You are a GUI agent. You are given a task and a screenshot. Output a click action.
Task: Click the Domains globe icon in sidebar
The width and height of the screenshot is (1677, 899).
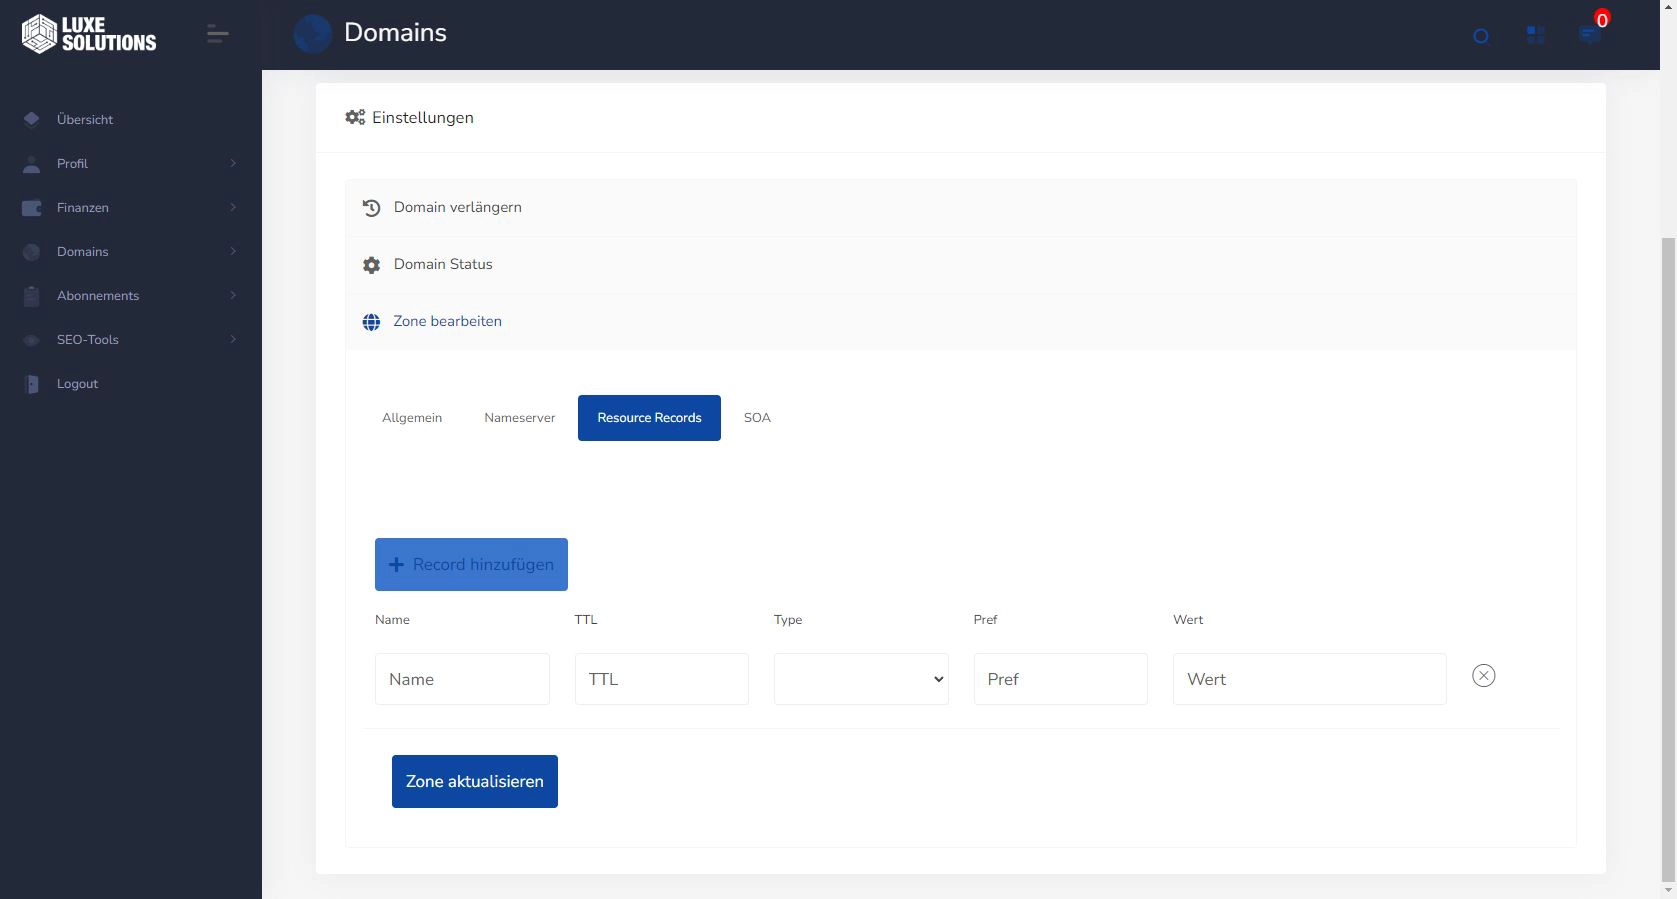pos(32,252)
